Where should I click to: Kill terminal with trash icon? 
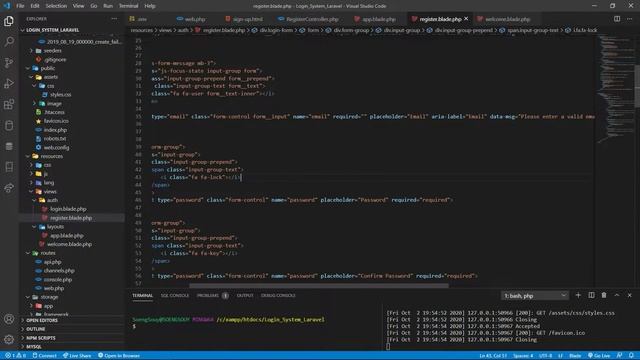pyautogui.click(x=604, y=295)
